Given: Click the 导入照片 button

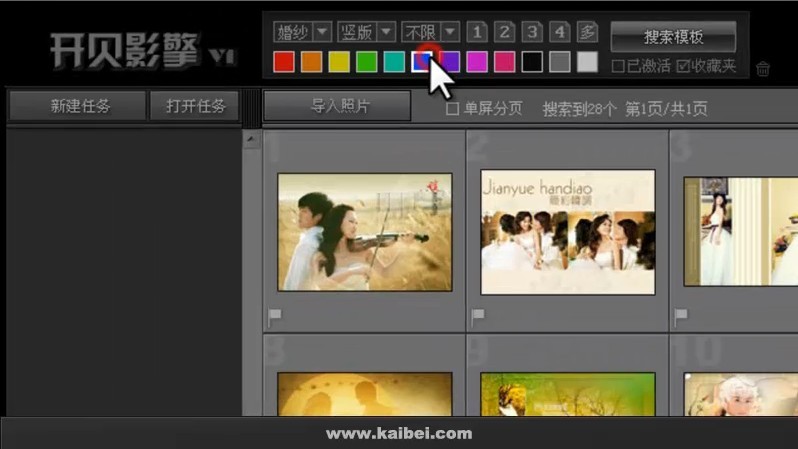Looking at the screenshot, I should tap(337, 106).
